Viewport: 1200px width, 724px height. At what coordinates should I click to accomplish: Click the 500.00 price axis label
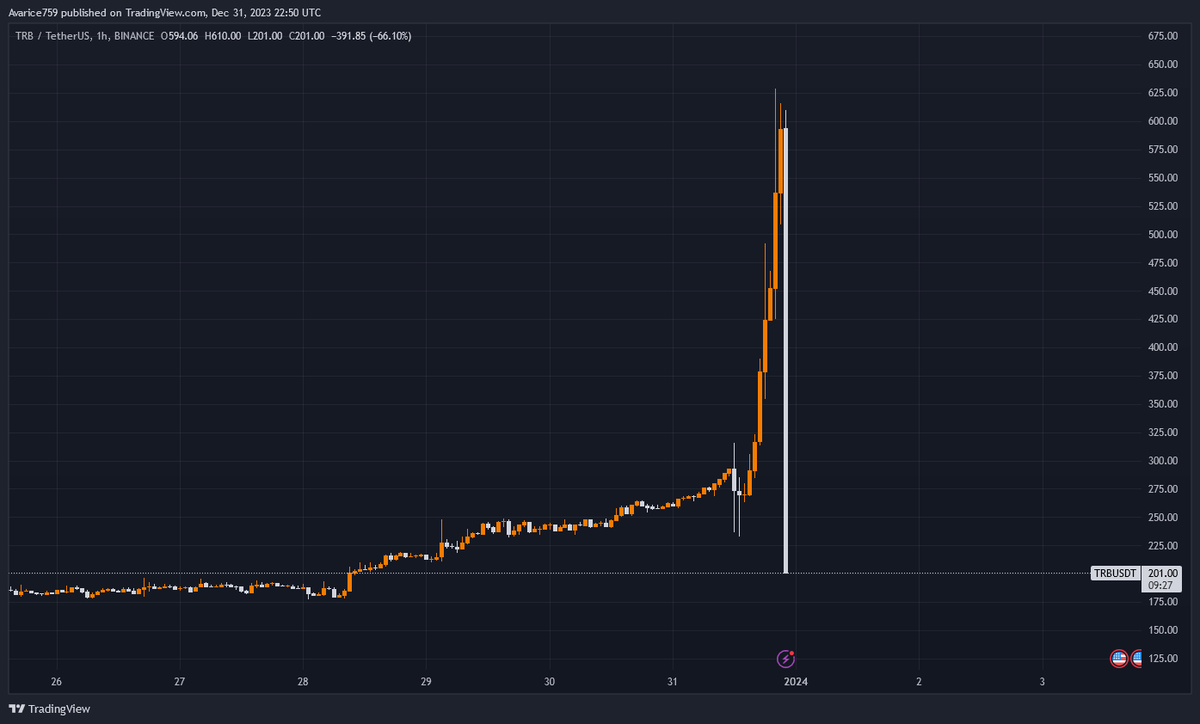[1162, 234]
